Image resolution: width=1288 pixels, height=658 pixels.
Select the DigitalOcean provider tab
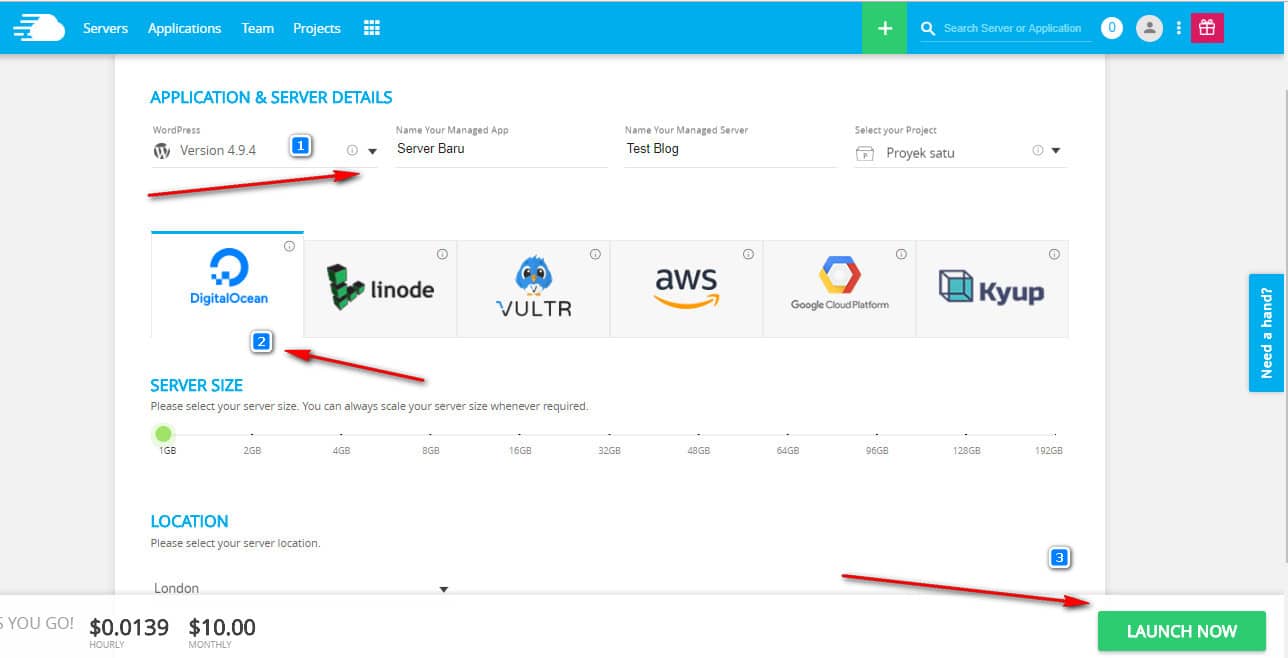click(228, 285)
